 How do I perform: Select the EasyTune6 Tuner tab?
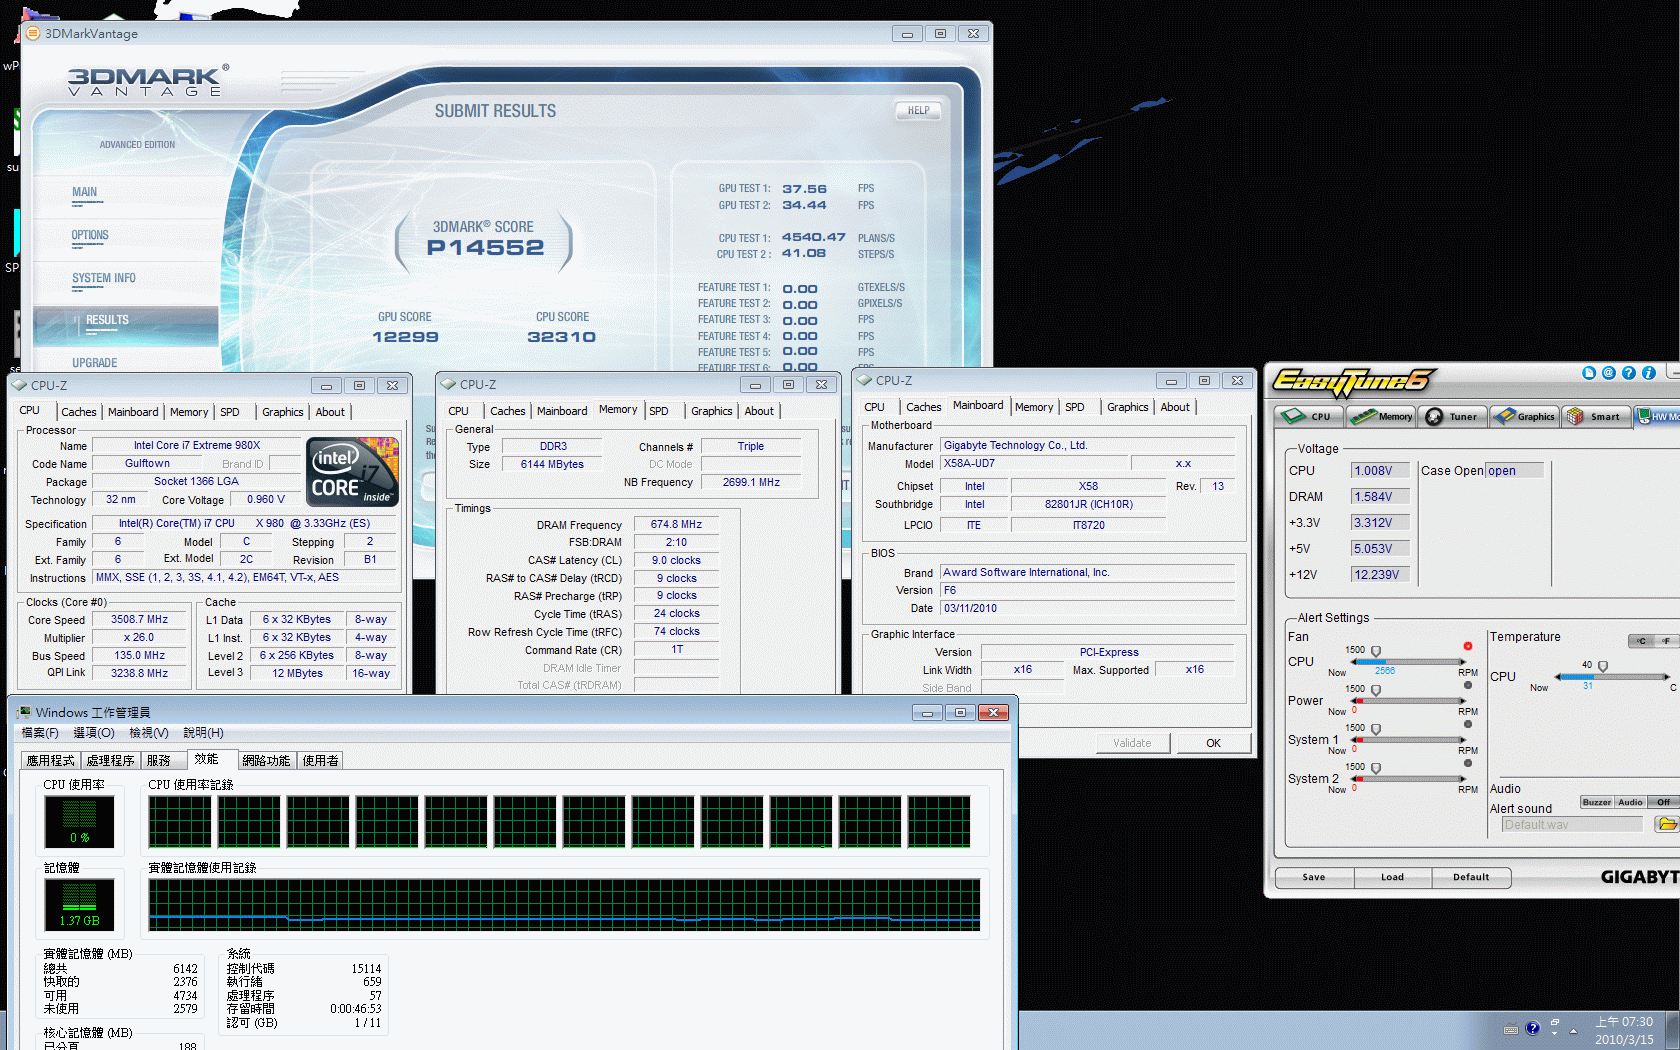[x=1452, y=416]
